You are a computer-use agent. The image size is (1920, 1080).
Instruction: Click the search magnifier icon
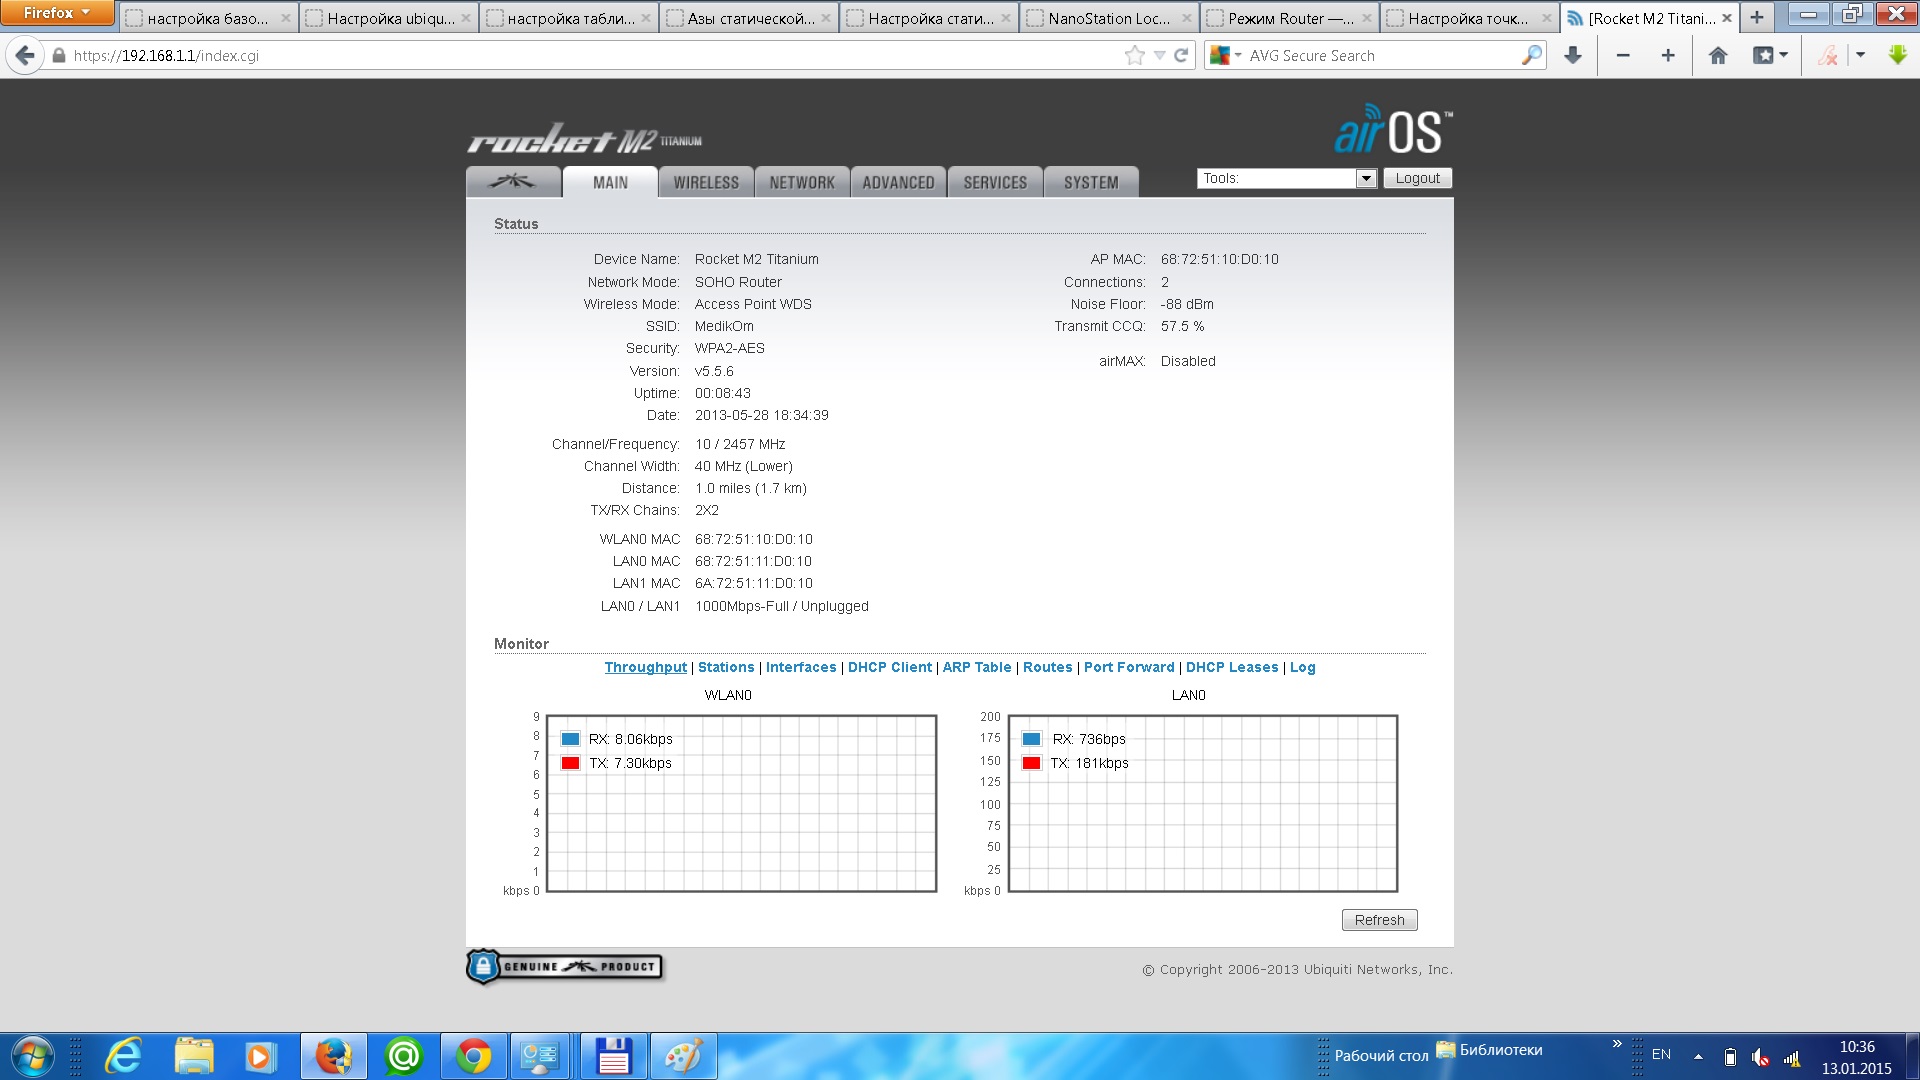pos(1531,55)
